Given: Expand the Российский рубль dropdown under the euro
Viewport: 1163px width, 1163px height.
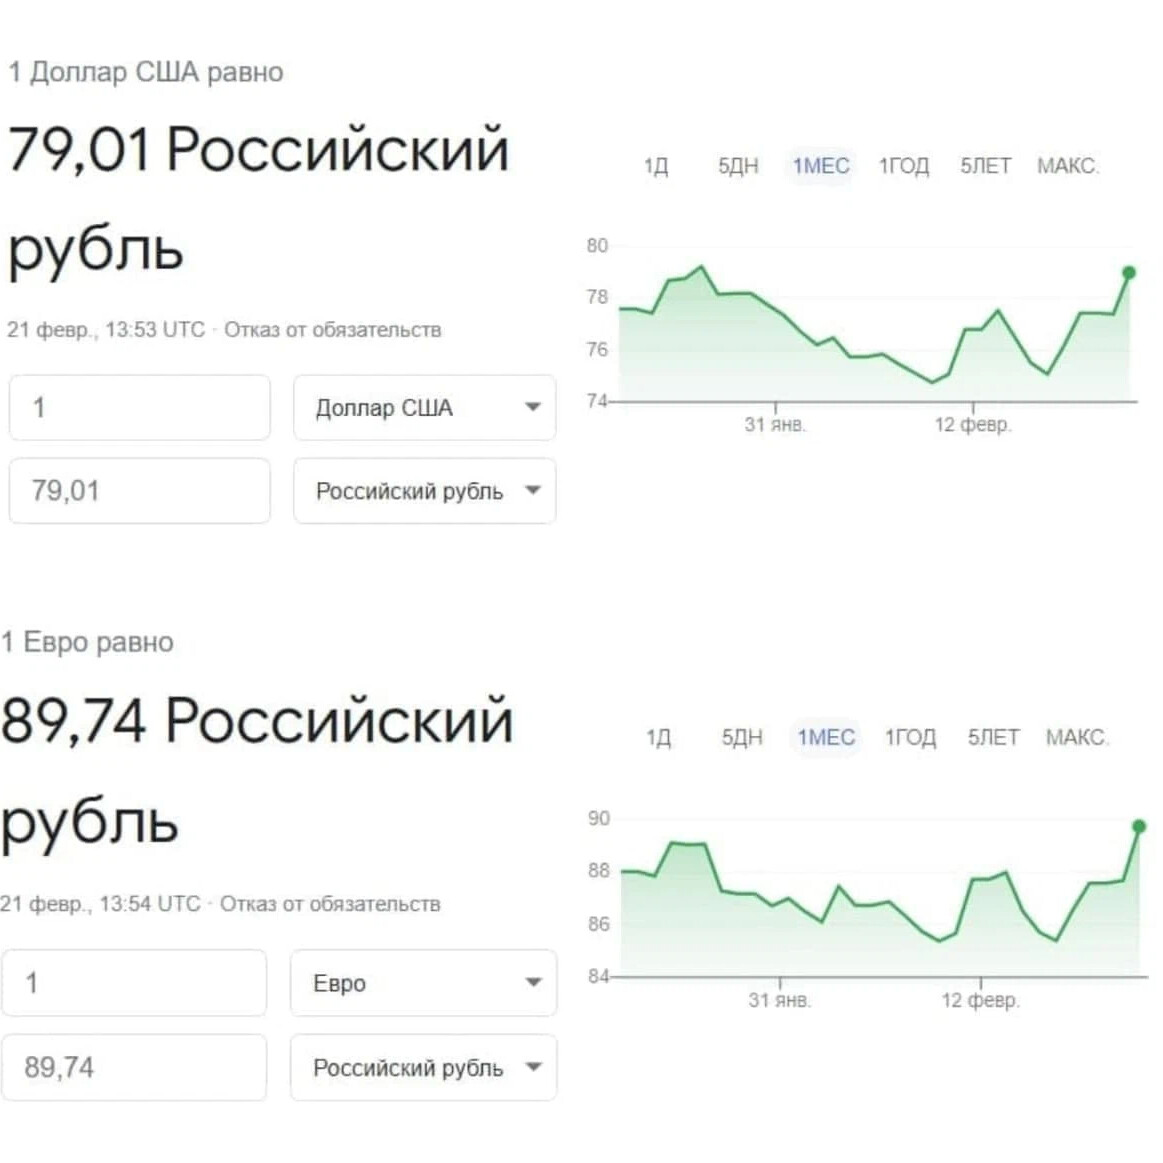Looking at the screenshot, I should click(423, 1067).
